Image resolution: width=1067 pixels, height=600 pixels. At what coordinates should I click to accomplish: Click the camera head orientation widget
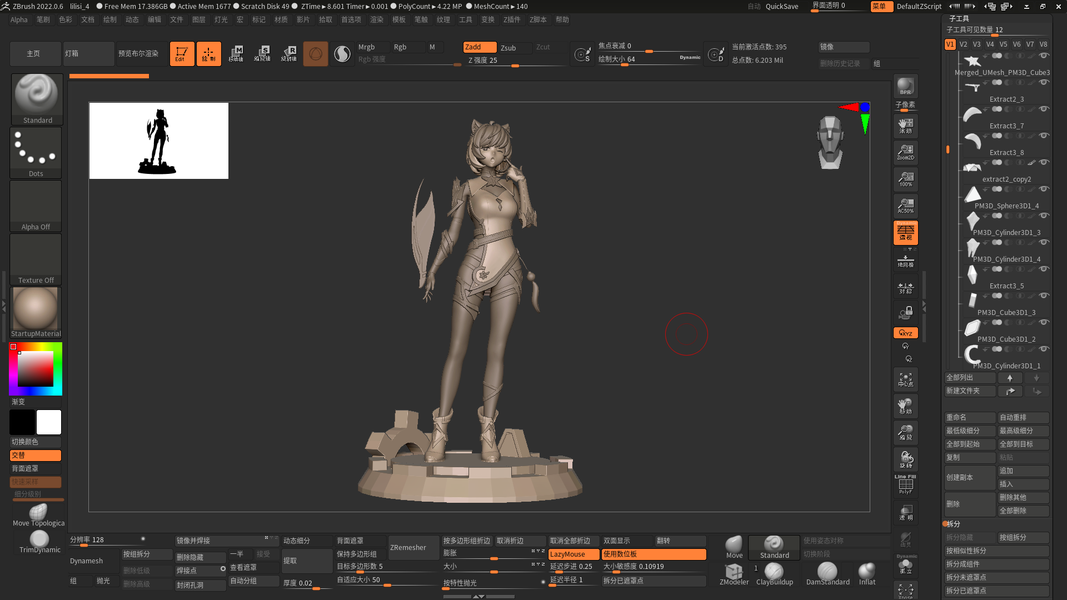[830, 142]
